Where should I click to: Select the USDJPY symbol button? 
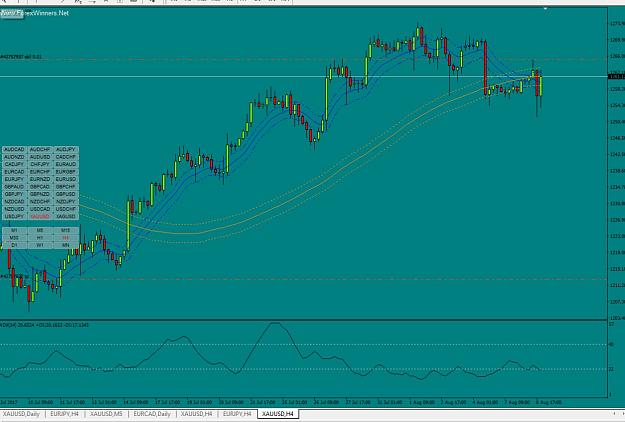coord(14,216)
